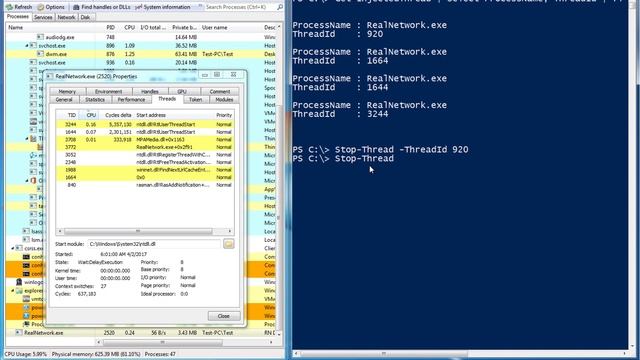Screen dimensions: 640x360
Task: Select thread 3772 RealNetwork.exe row
Action: pos(145,147)
